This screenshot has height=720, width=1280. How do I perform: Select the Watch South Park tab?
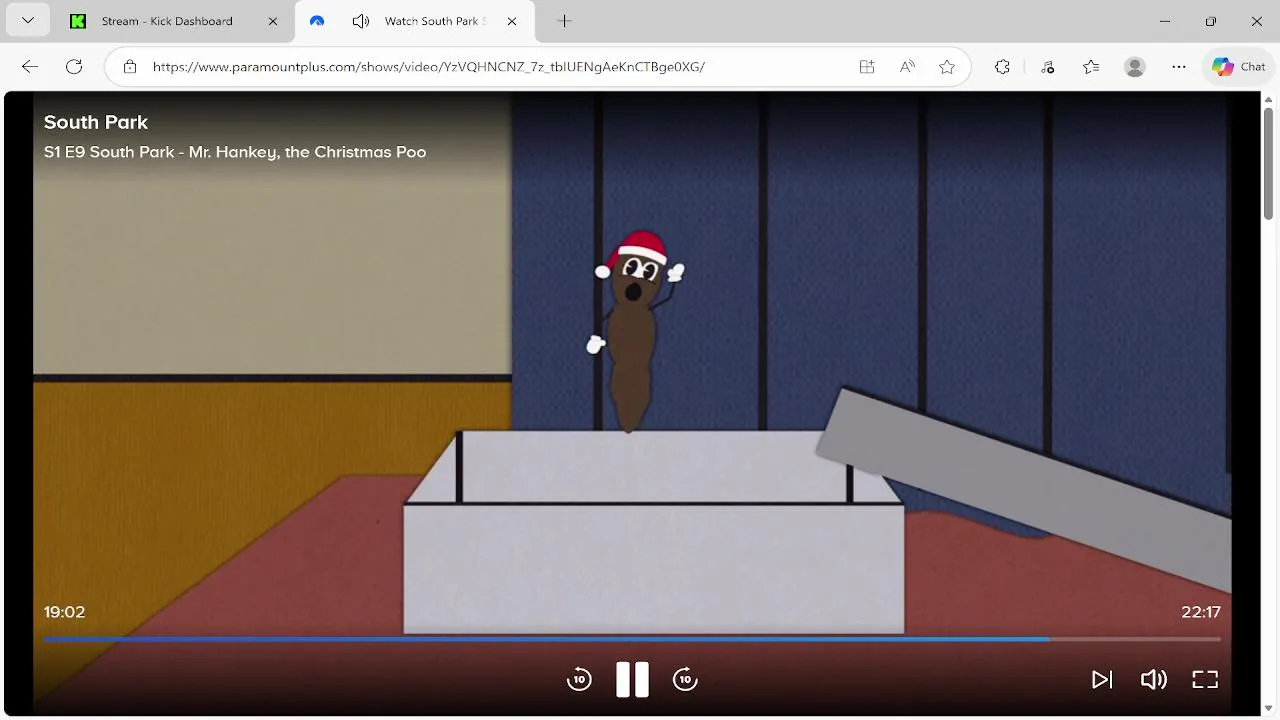click(x=415, y=21)
